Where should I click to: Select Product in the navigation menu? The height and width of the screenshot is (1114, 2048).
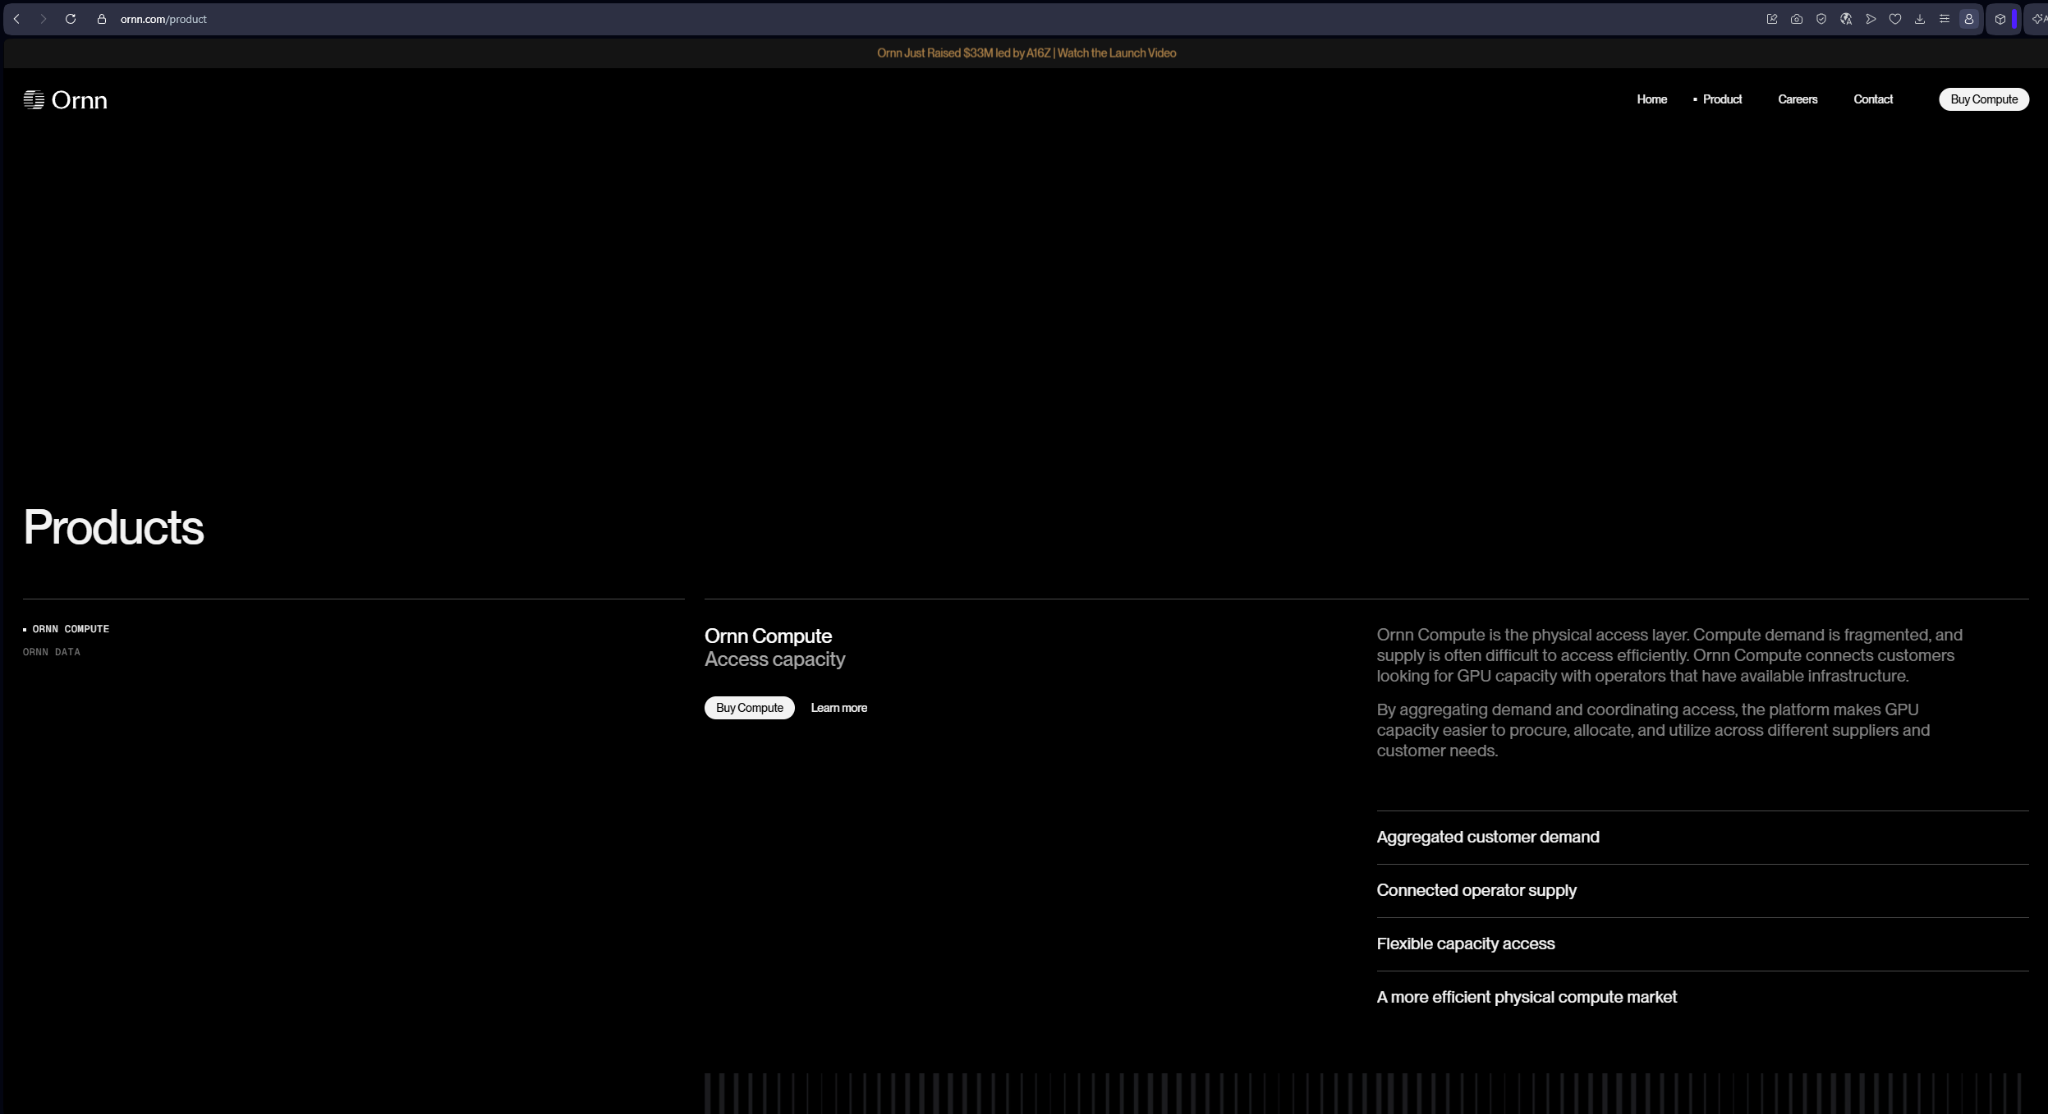(x=1721, y=99)
